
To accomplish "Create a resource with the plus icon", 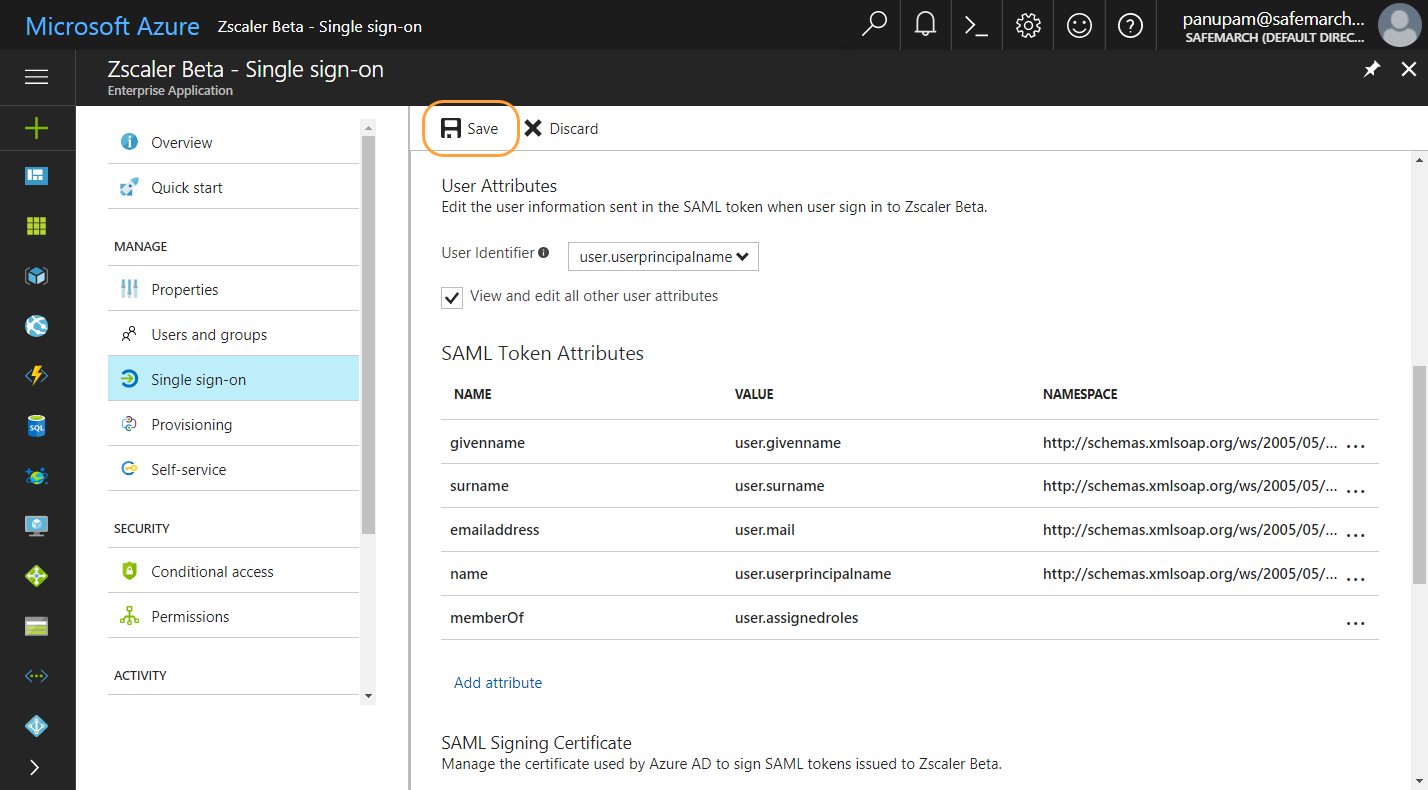I will pyautogui.click(x=36, y=128).
